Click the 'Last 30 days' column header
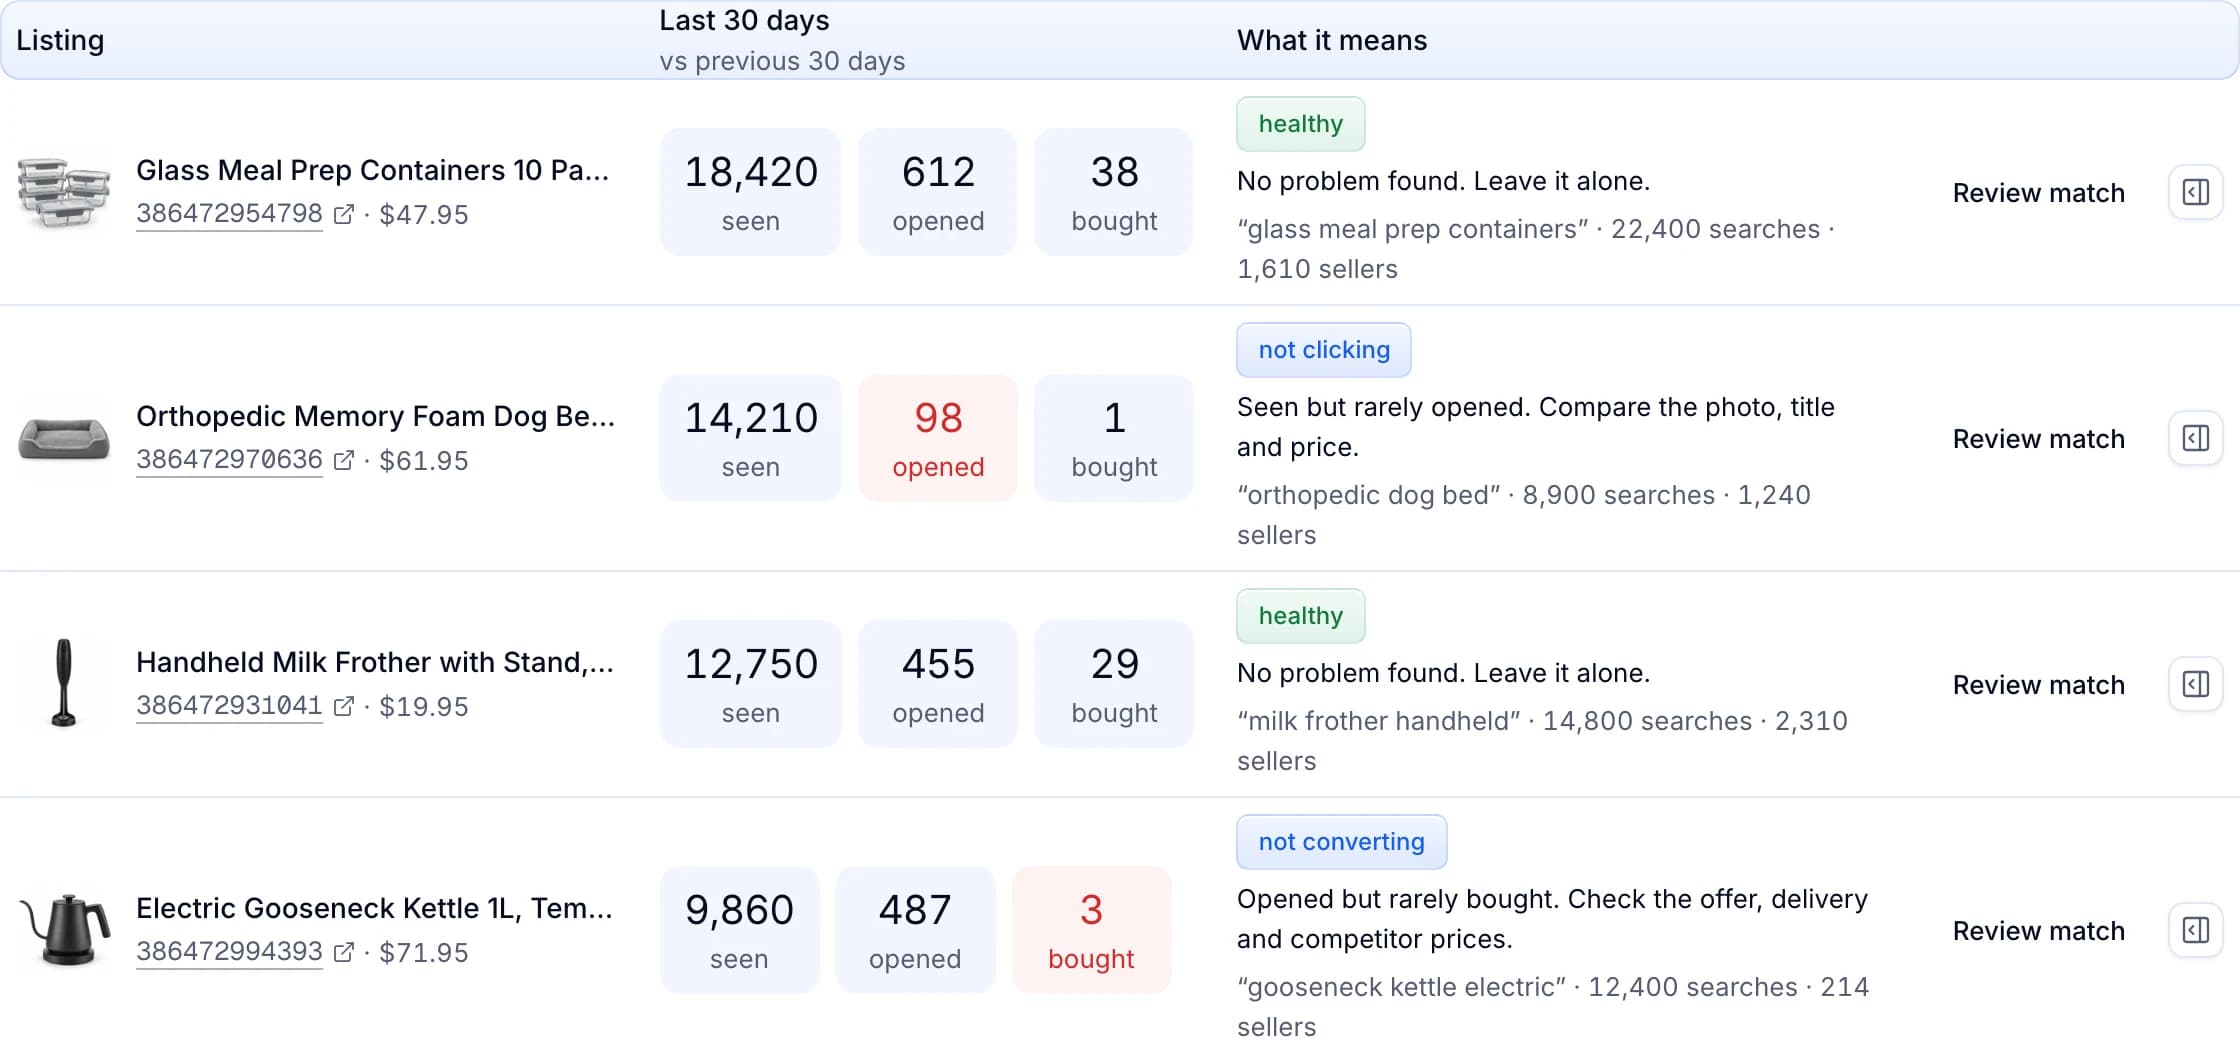 [744, 20]
